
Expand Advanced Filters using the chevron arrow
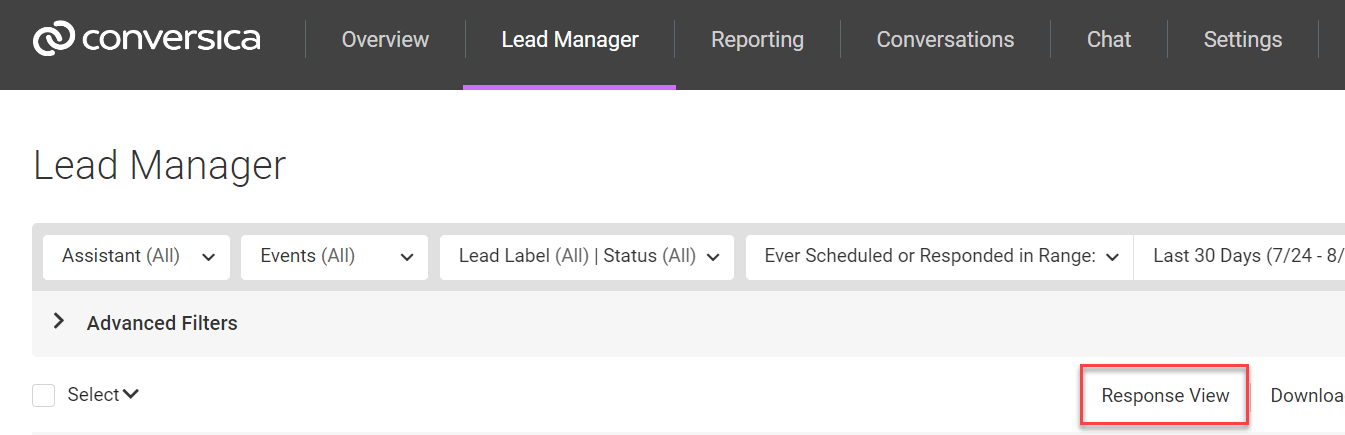(59, 322)
